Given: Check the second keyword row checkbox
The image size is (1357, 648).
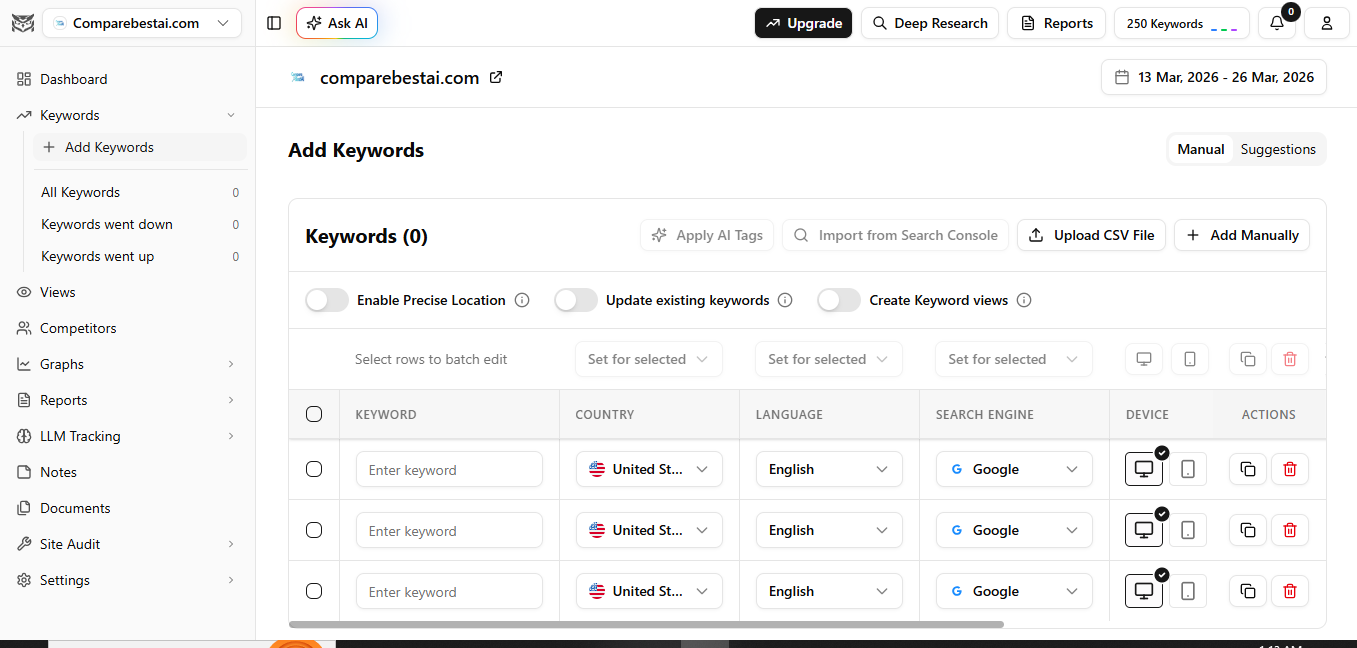Looking at the screenshot, I should pyautogui.click(x=314, y=530).
